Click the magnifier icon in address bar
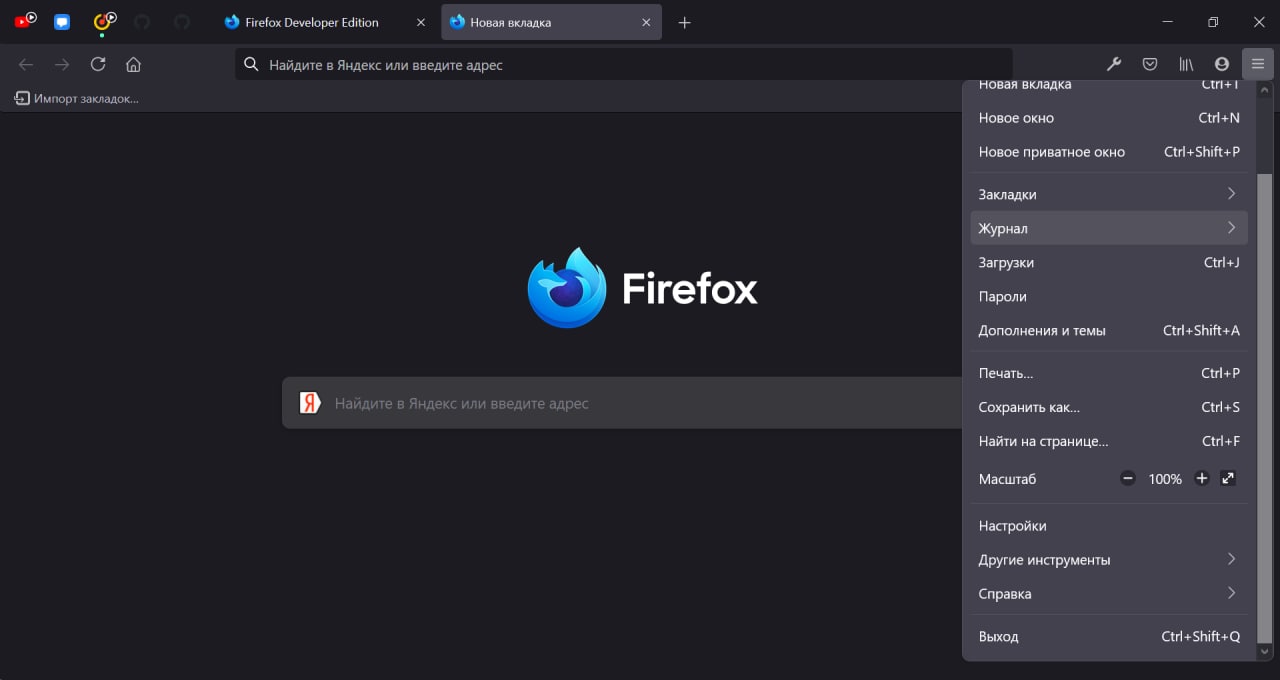Screen dimensions: 1280x680 pyautogui.click(x=252, y=65)
